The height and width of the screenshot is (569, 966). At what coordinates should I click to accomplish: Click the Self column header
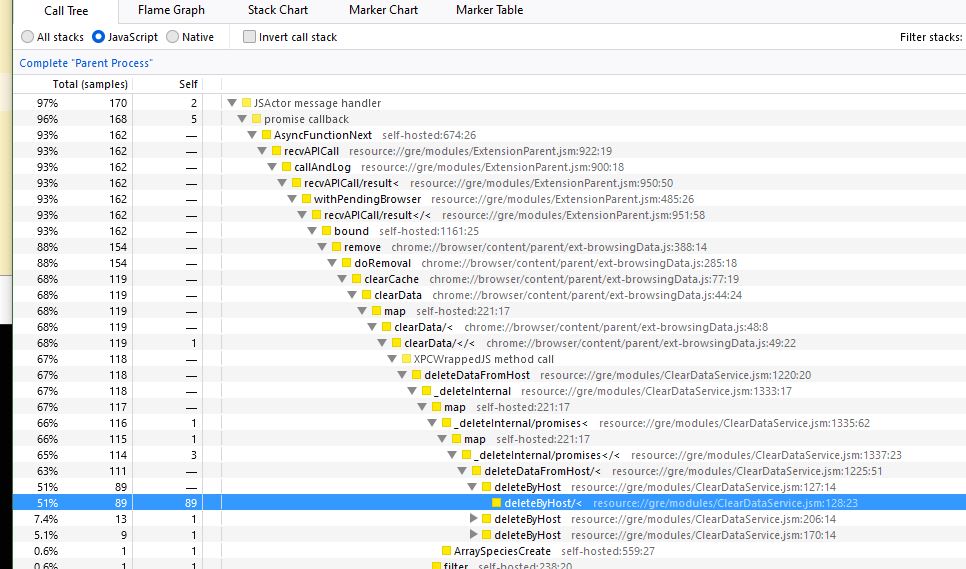click(188, 84)
